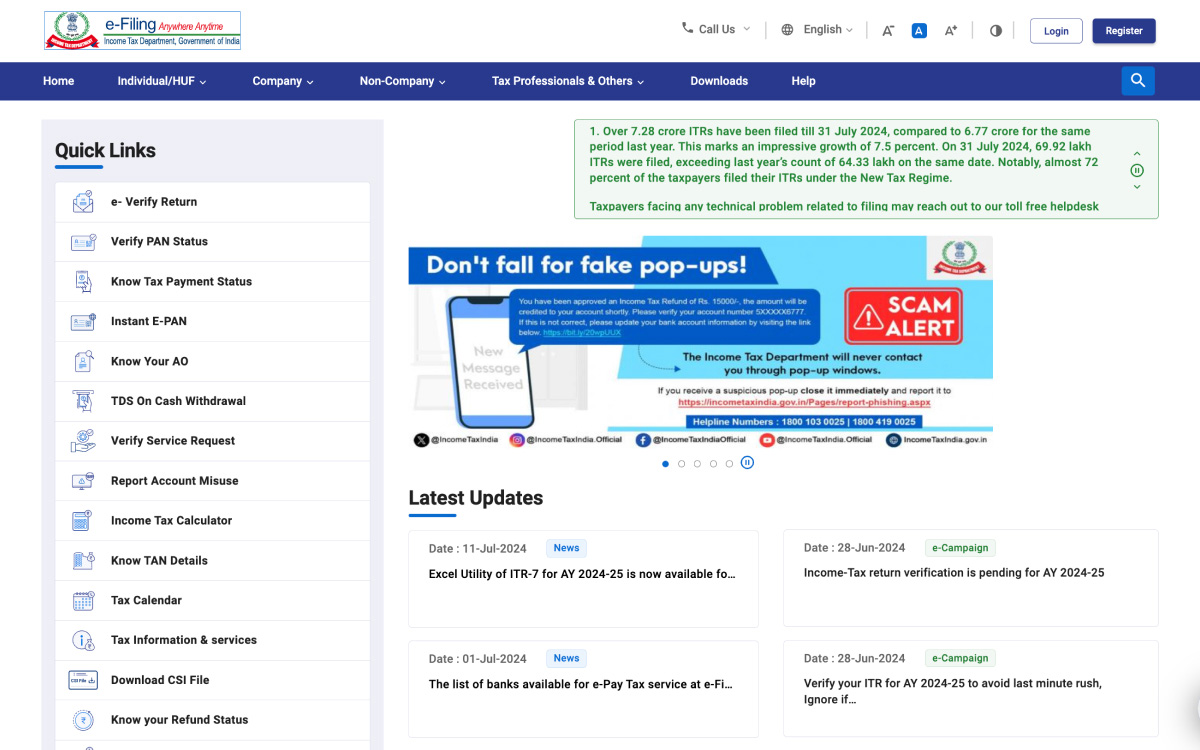Open the Register button

pyautogui.click(x=1123, y=30)
